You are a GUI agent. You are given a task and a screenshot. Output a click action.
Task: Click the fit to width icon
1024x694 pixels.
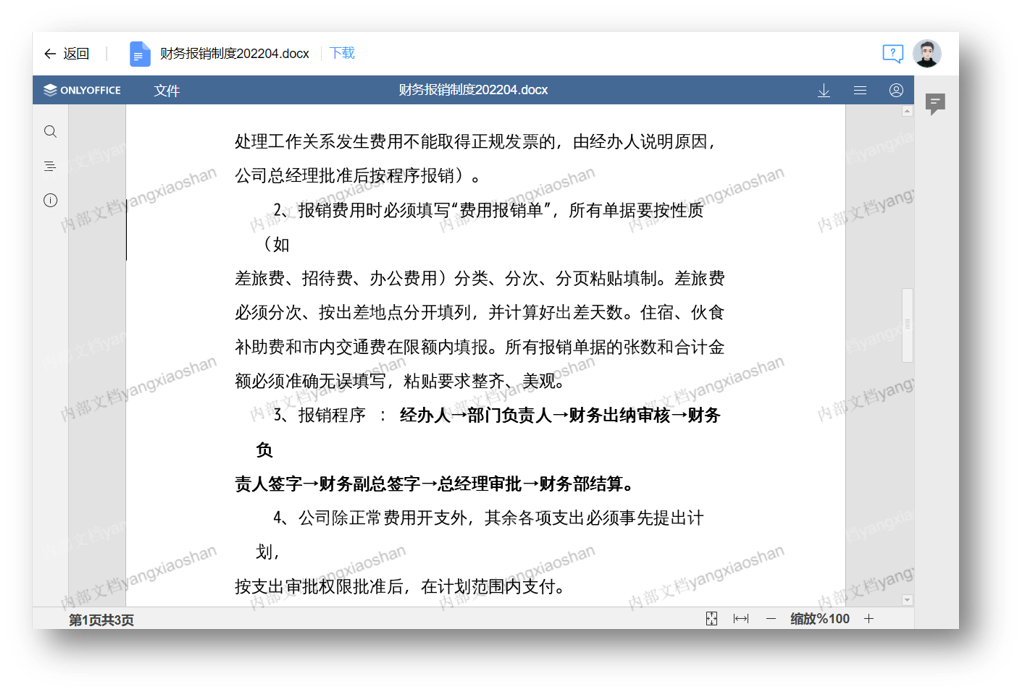click(741, 619)
